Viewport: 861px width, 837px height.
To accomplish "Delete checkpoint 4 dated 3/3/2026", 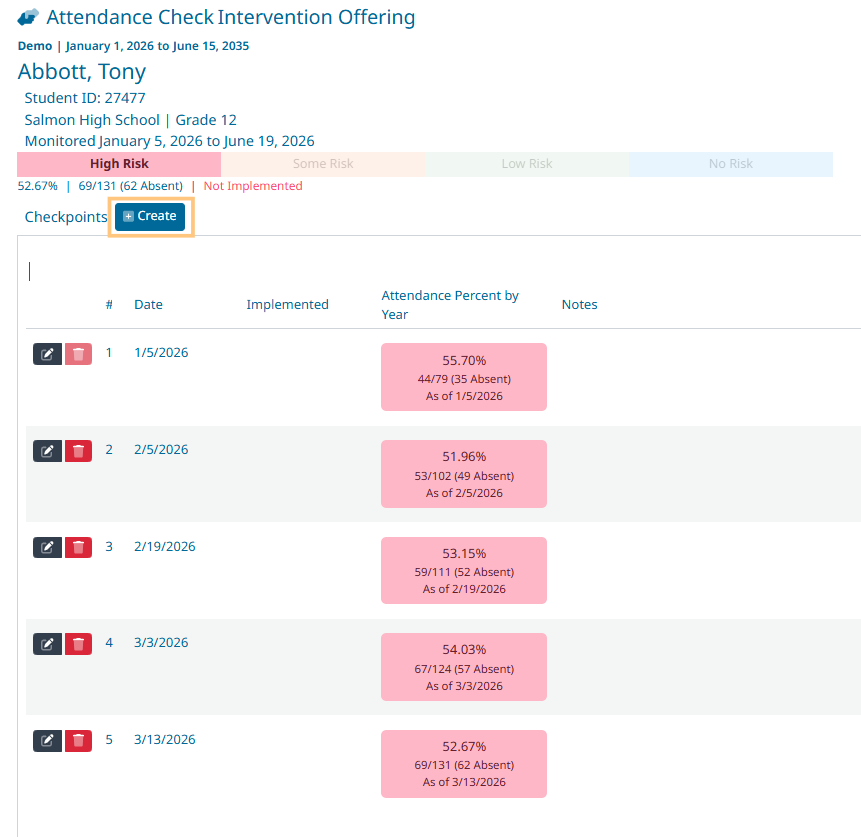I will pos(78,644).
